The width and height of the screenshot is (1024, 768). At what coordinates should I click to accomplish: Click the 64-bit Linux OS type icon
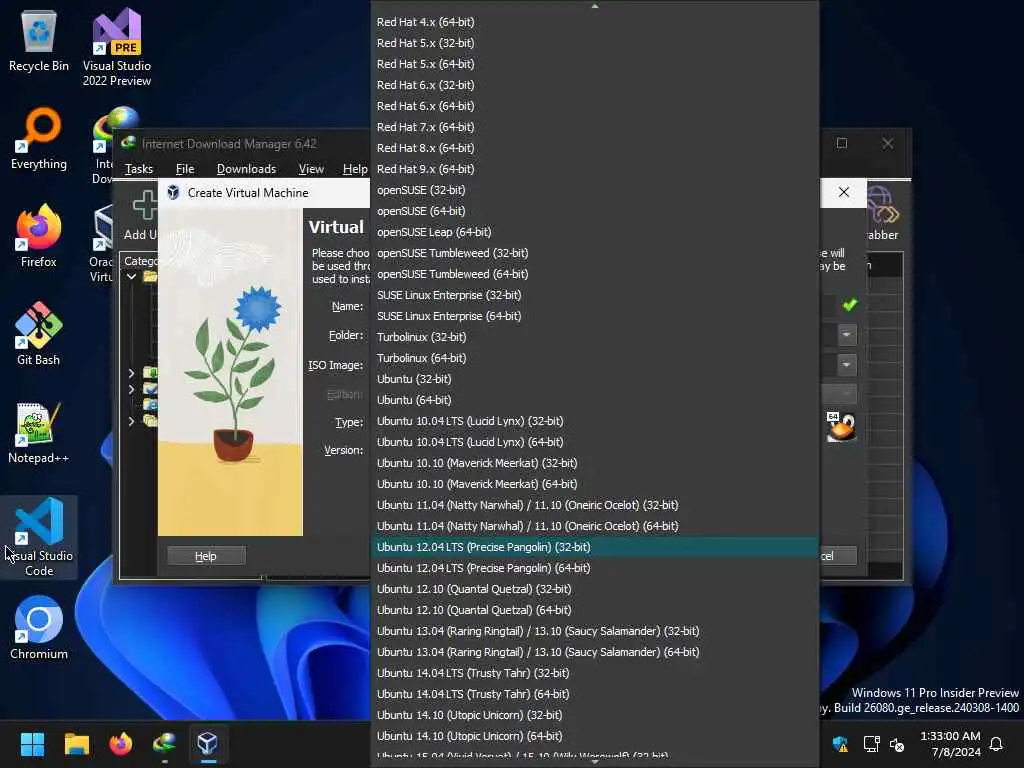tap(840, 427)
